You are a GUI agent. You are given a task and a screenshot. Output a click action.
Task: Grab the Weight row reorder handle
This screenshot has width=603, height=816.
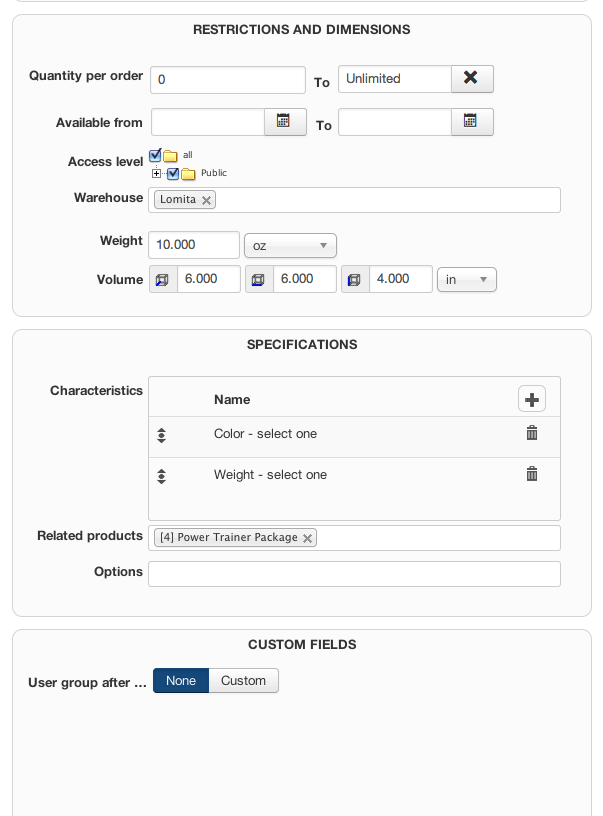pyautogui.click(x=162, y=476)
